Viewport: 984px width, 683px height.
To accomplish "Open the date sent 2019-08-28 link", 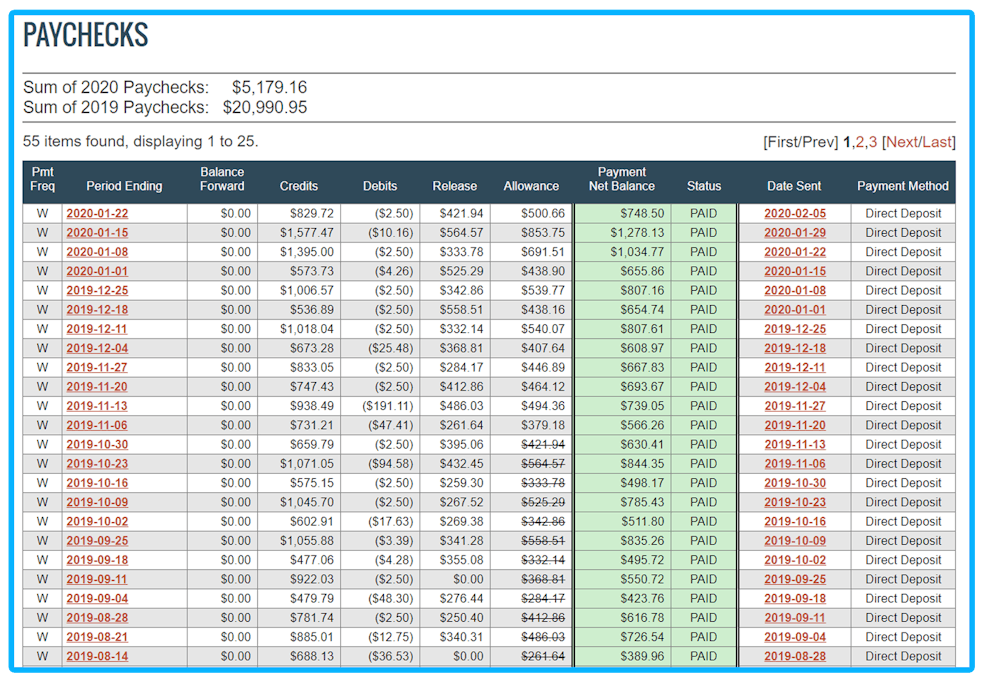I will [795, 656].
